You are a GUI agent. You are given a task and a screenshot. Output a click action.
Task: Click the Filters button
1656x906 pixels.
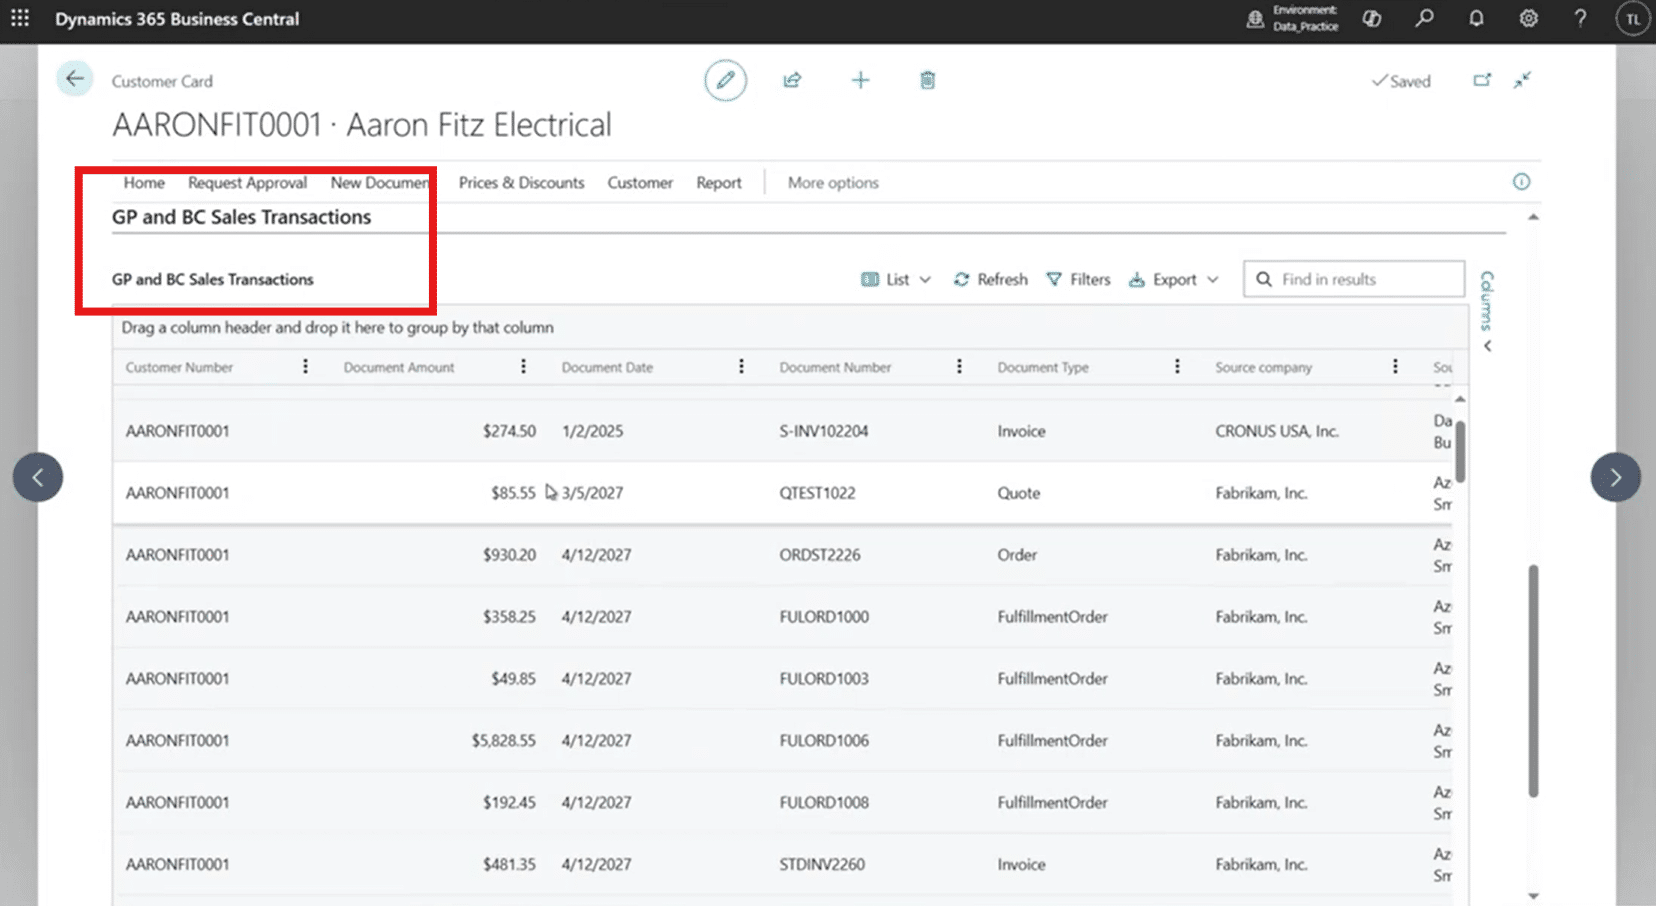1078,280
